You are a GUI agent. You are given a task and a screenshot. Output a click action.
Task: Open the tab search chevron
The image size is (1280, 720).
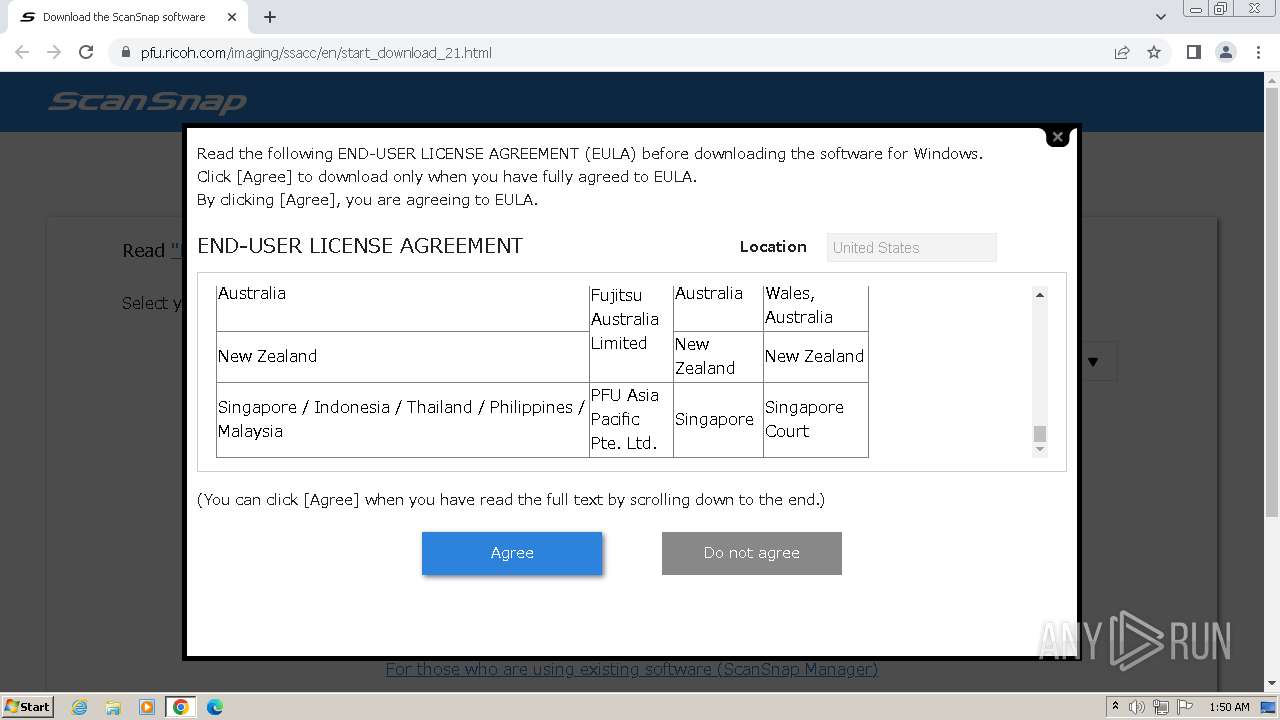click(x=1161, y=17)
